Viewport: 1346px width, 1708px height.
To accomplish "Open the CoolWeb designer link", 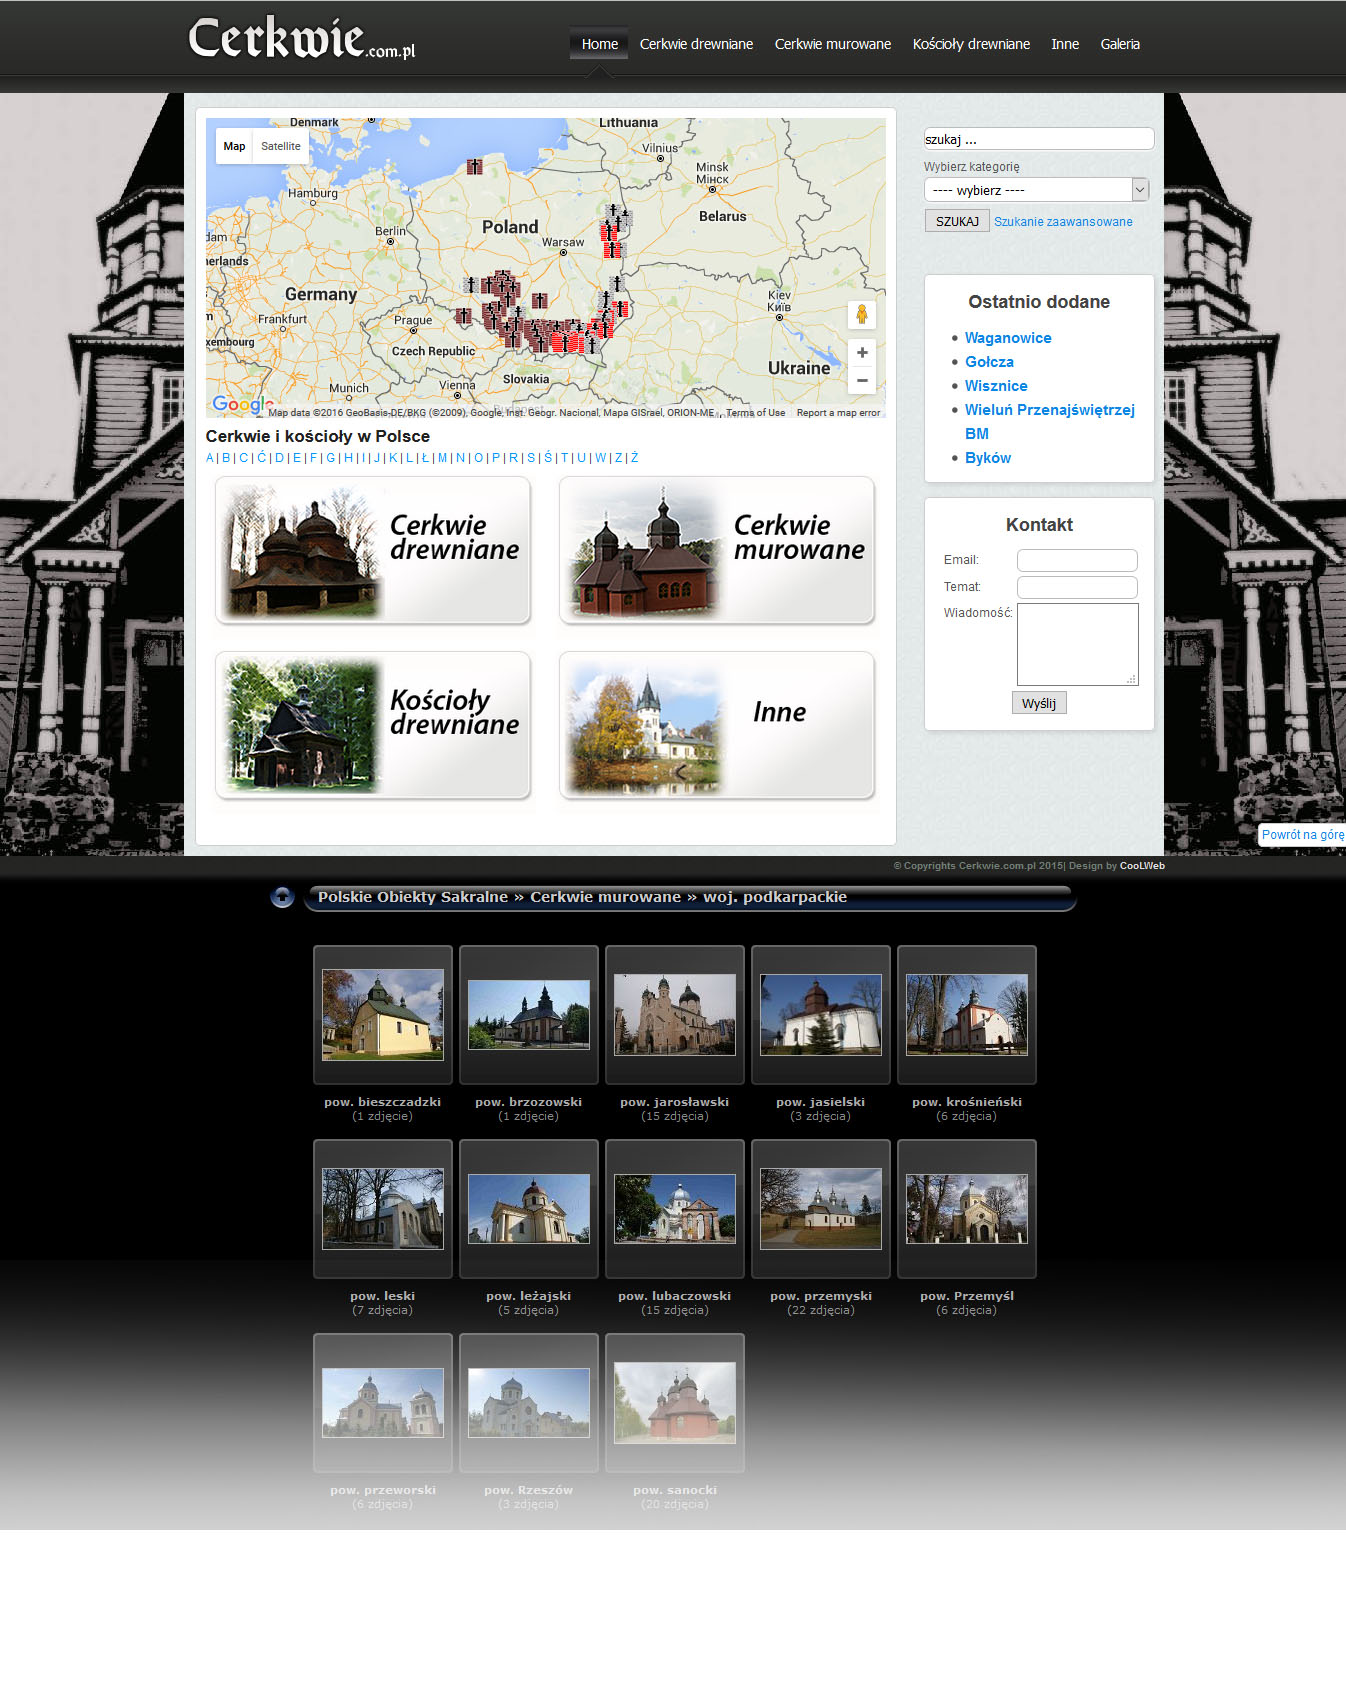I will [x=1142, y=866].
